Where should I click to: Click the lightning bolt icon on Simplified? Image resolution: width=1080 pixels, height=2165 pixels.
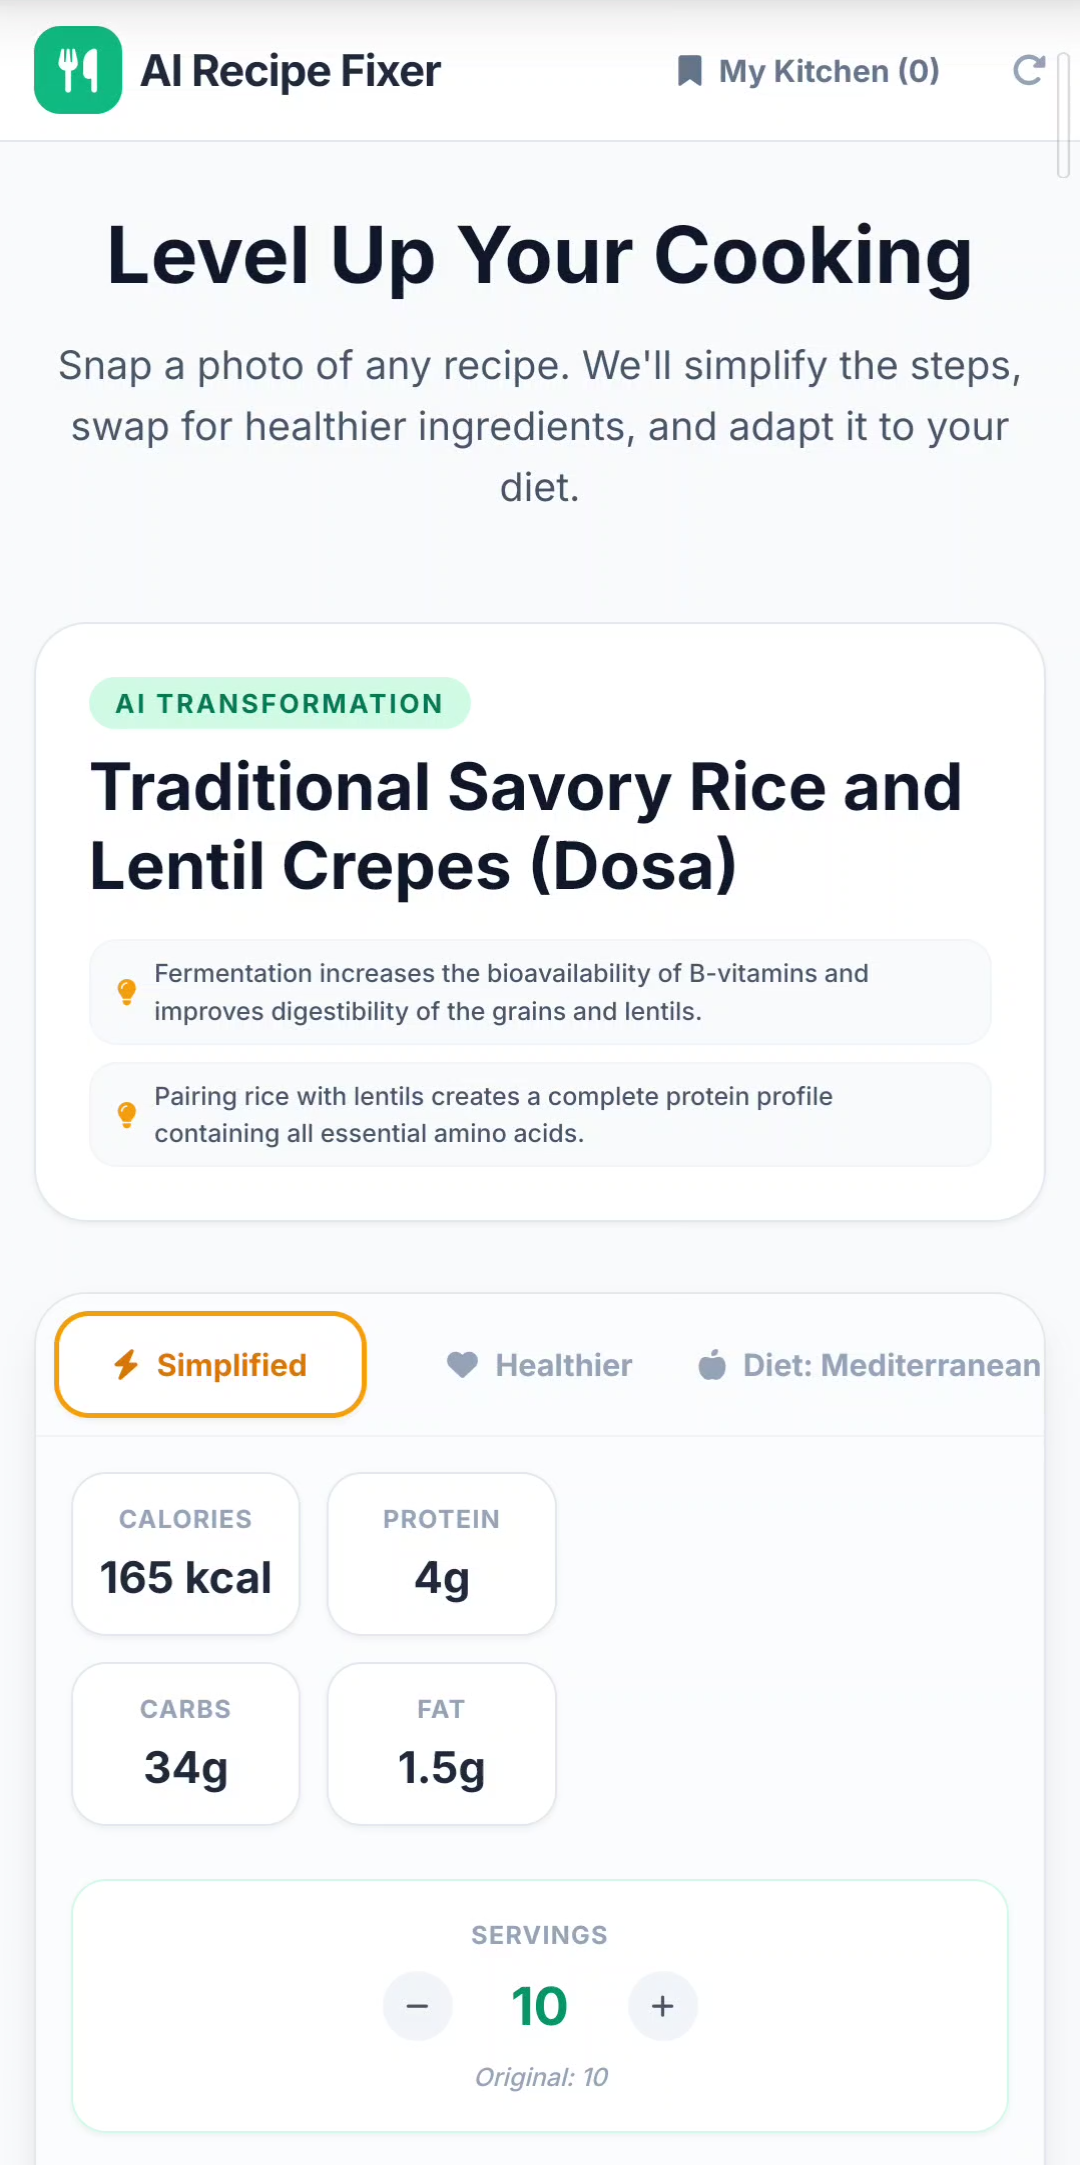(x=126, y=1364)
